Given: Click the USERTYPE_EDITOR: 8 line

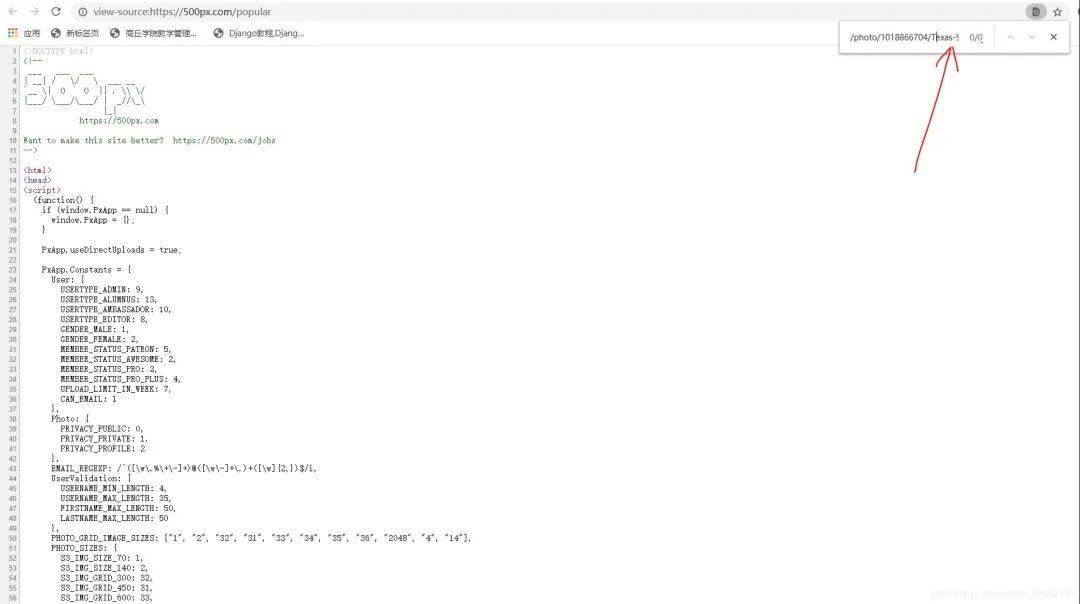Looking at the screenshot, I should tap(103, 320).
